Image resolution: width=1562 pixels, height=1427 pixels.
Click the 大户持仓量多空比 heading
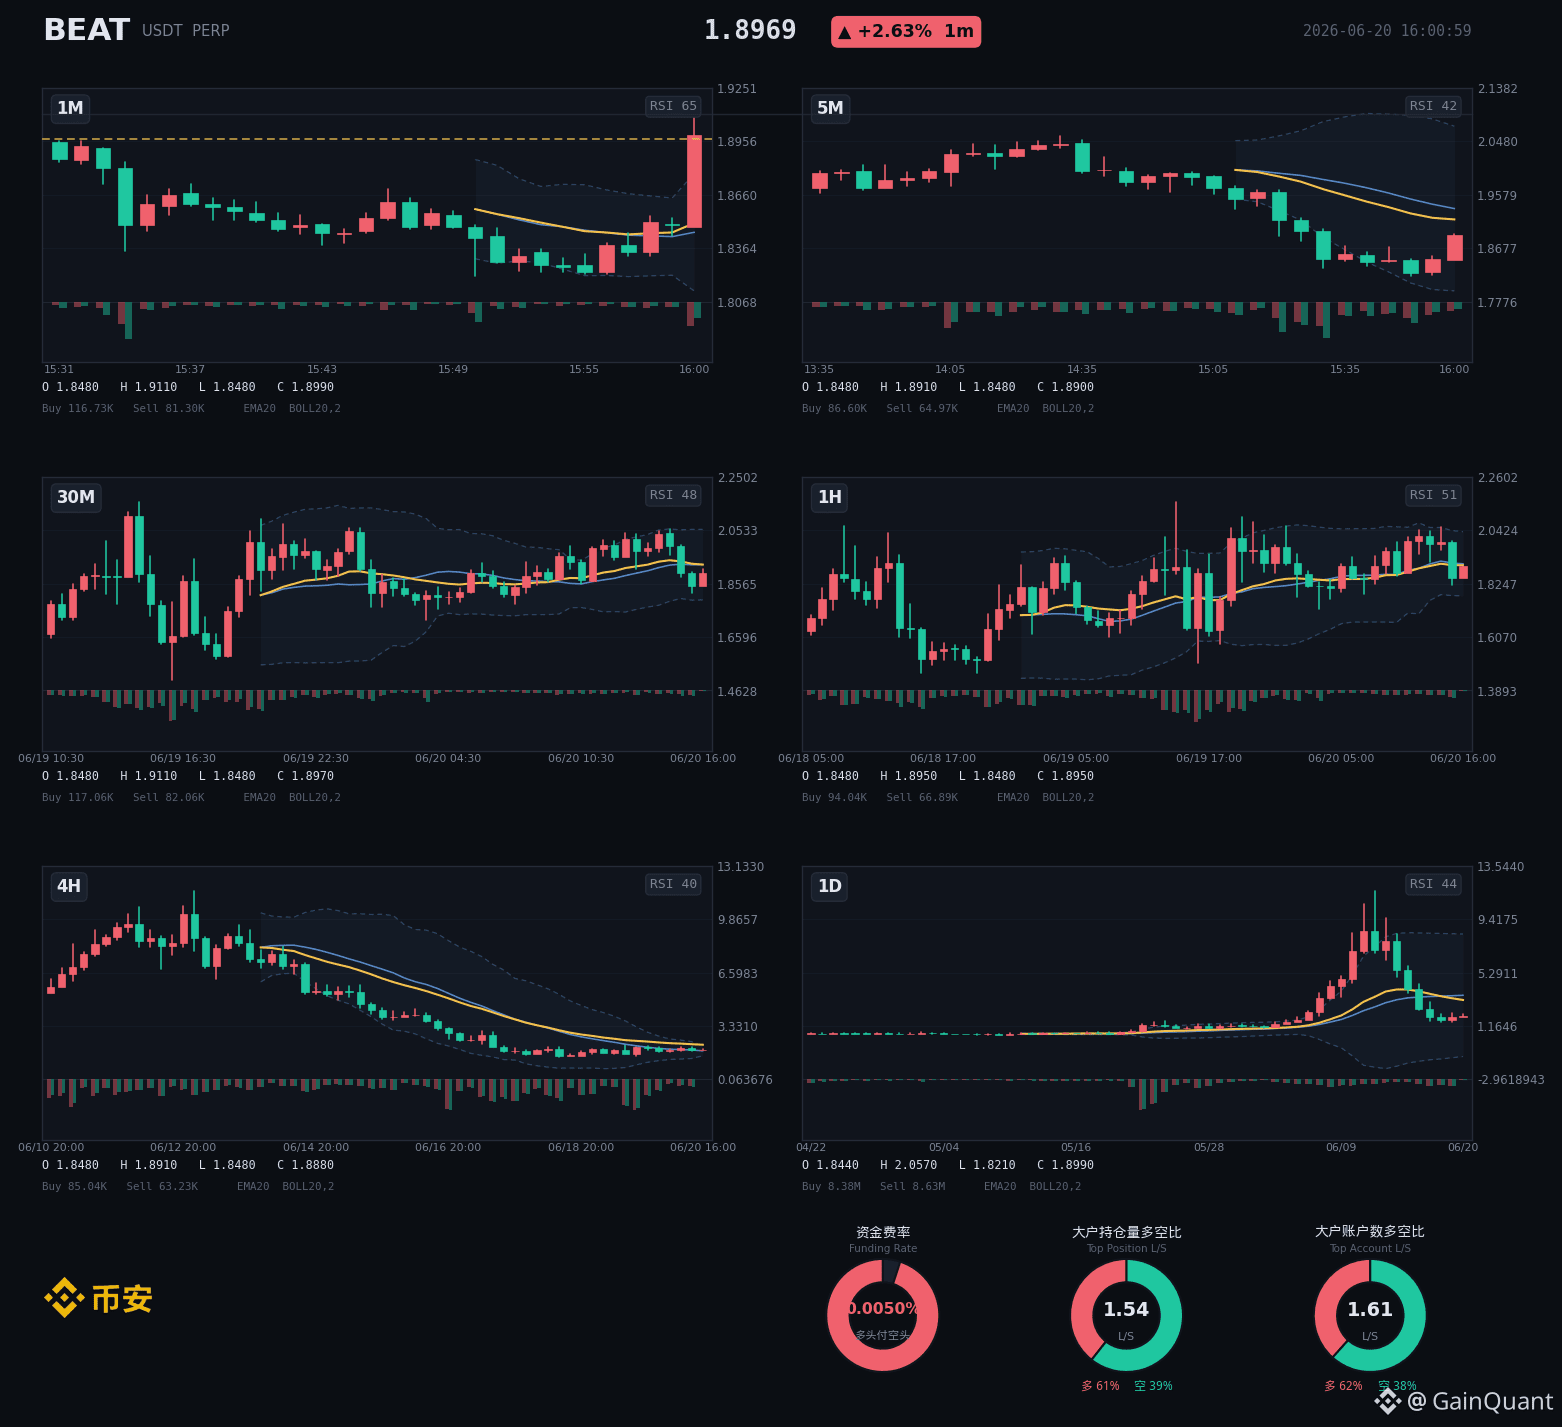pyautogui.click(x=1127, y=1232)
